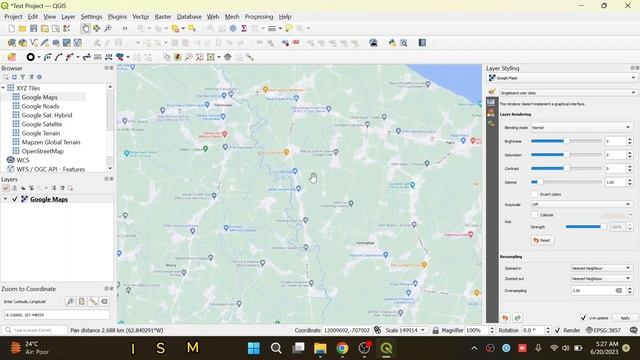640x360 pixels.
Task: Create a new project with the blank page icon
Action: (x=11, y=28)
